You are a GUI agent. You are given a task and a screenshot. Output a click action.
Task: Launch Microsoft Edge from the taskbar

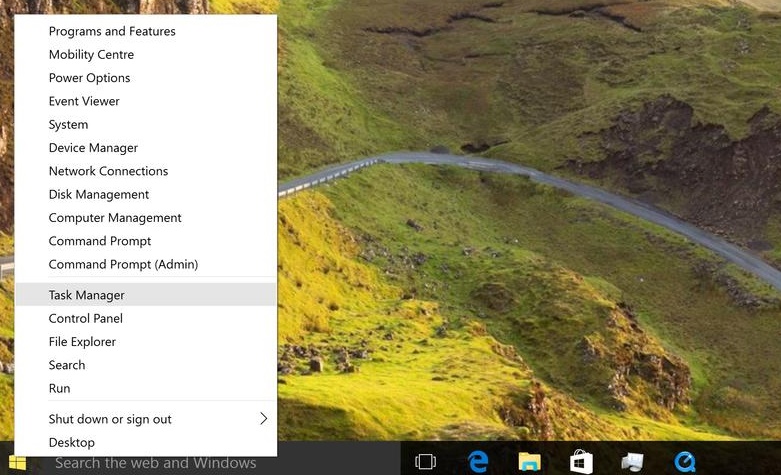click(478, 462)
